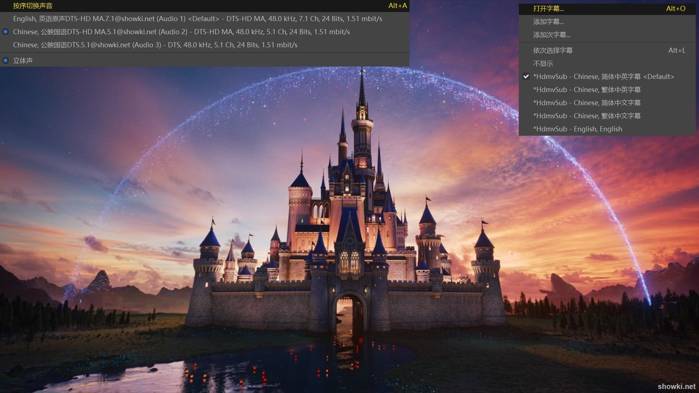Image resolution: width=699 pixels, height=393 pixels.
Task: Pick HdmvSub 简体中英字幕 Default subtitle
Action: (607, 76)
